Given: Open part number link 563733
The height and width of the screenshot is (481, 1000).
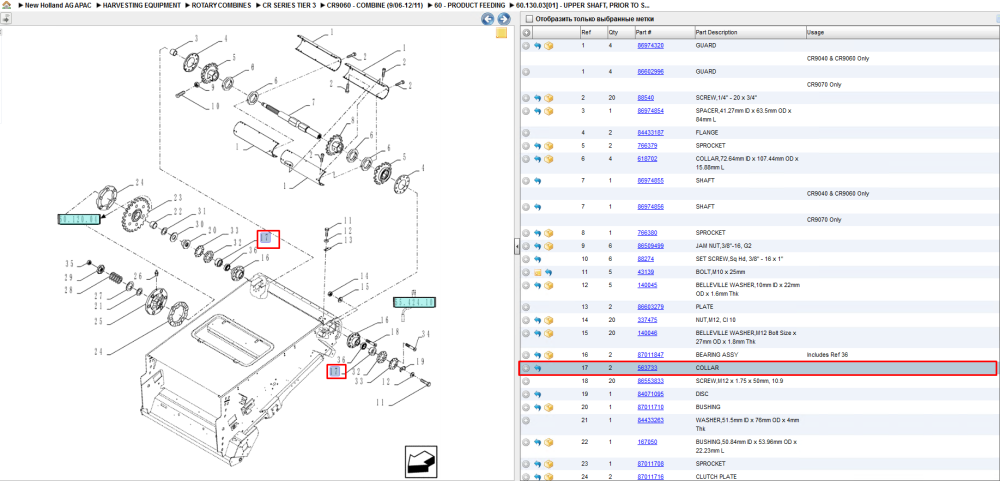Looking at the screenshot, I should [x=647, y=368].
